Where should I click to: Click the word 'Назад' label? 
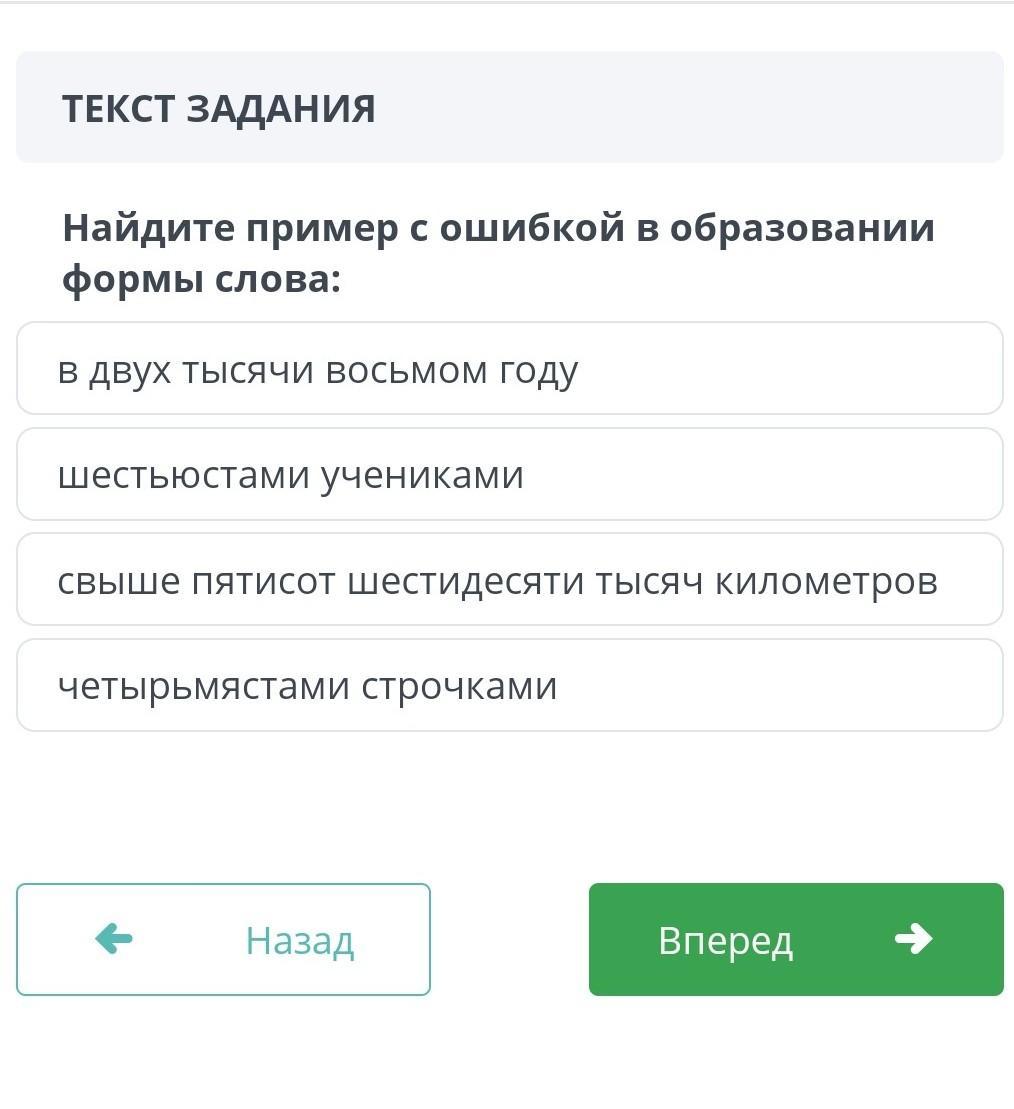click(300, 940)
